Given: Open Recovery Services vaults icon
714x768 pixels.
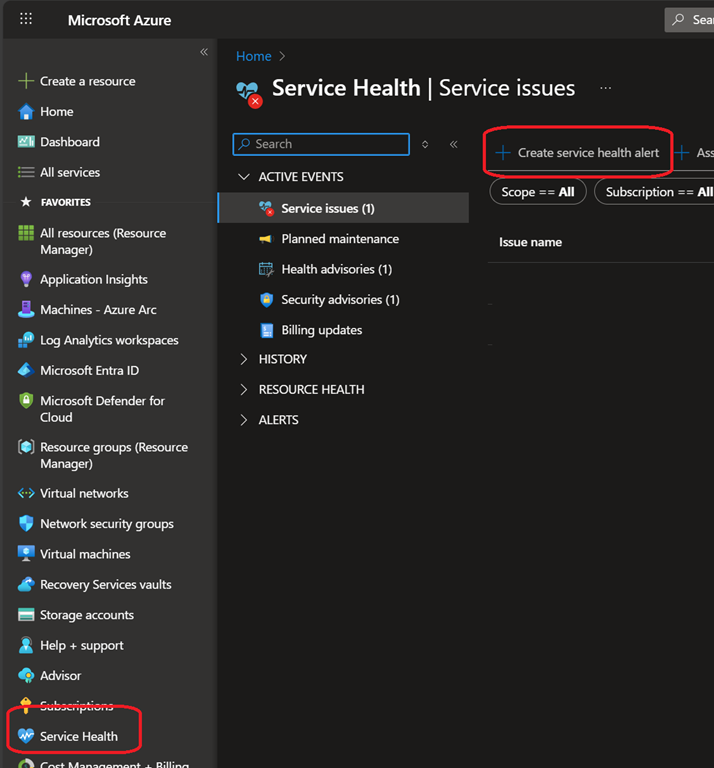Looking at the screenshot, I should (26, 584).
